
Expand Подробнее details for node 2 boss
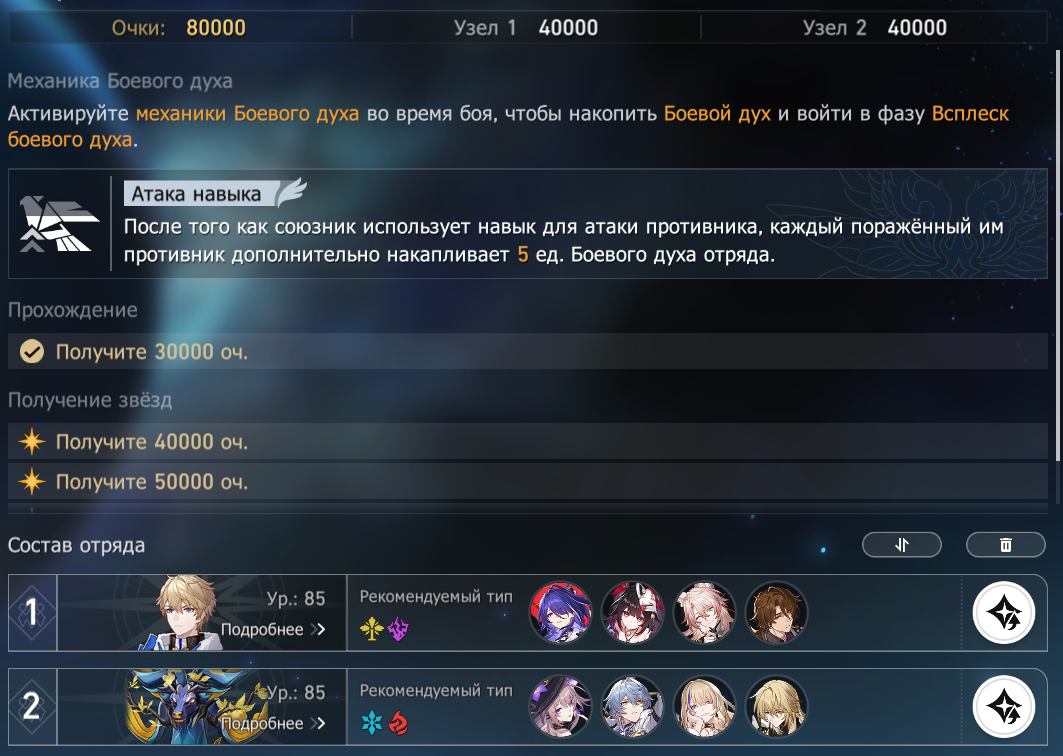(x=273, y=723)
